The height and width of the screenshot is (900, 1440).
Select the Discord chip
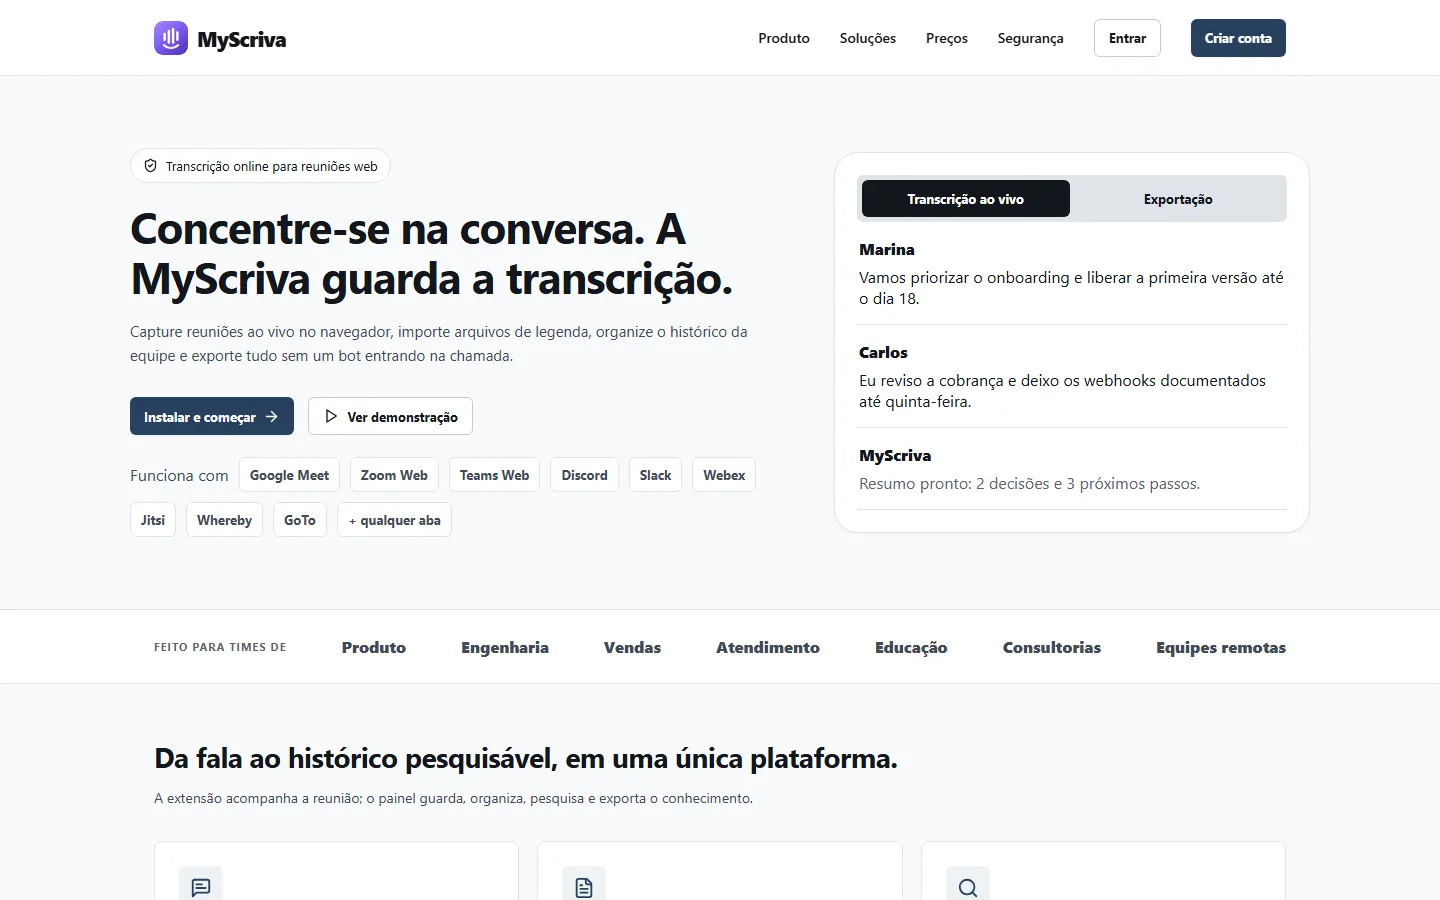[x=584, y=475]
